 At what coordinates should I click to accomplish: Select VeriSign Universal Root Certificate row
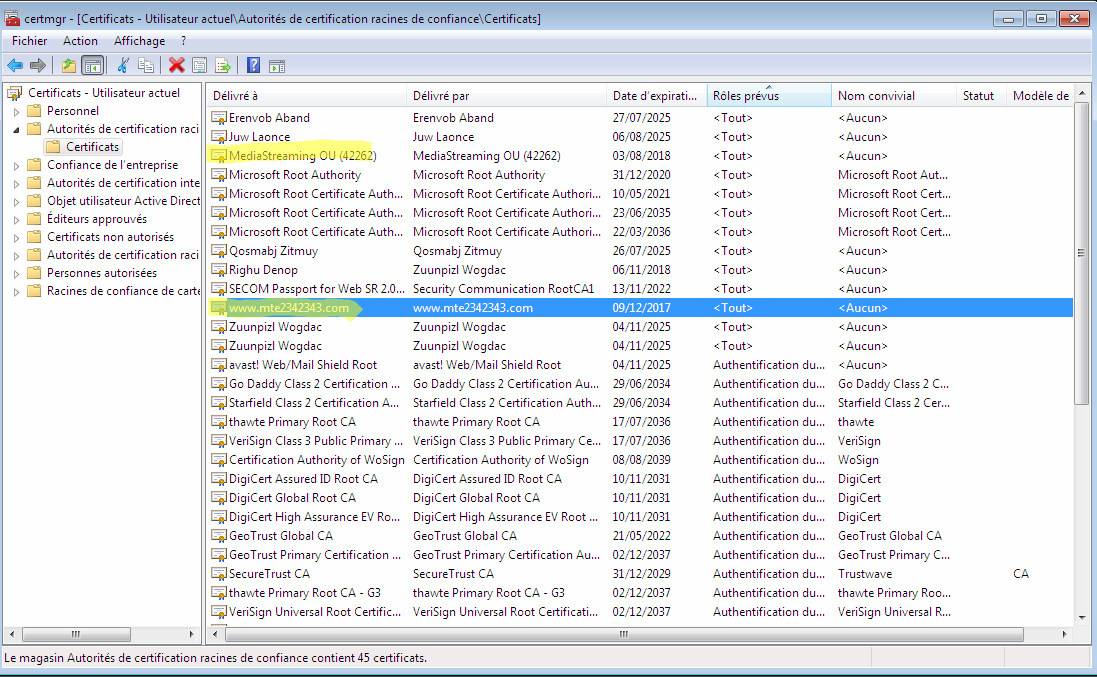click(640, 612)
